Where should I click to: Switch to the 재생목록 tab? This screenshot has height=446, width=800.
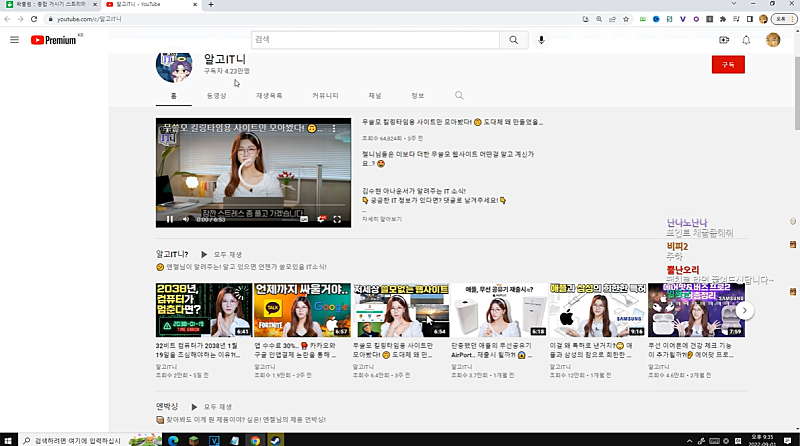(x=269, y=95)
